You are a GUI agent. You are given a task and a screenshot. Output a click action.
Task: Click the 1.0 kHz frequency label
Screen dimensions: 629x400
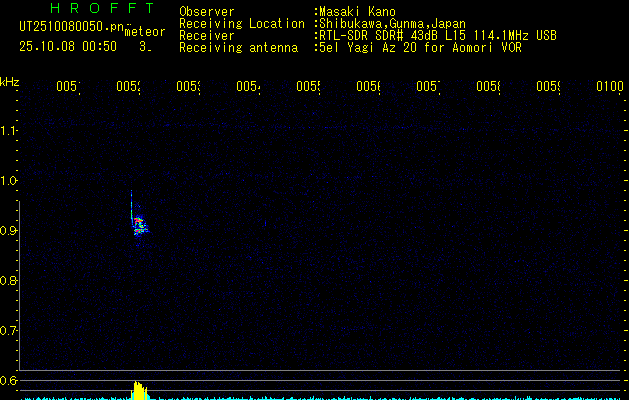tap(8, 181)
